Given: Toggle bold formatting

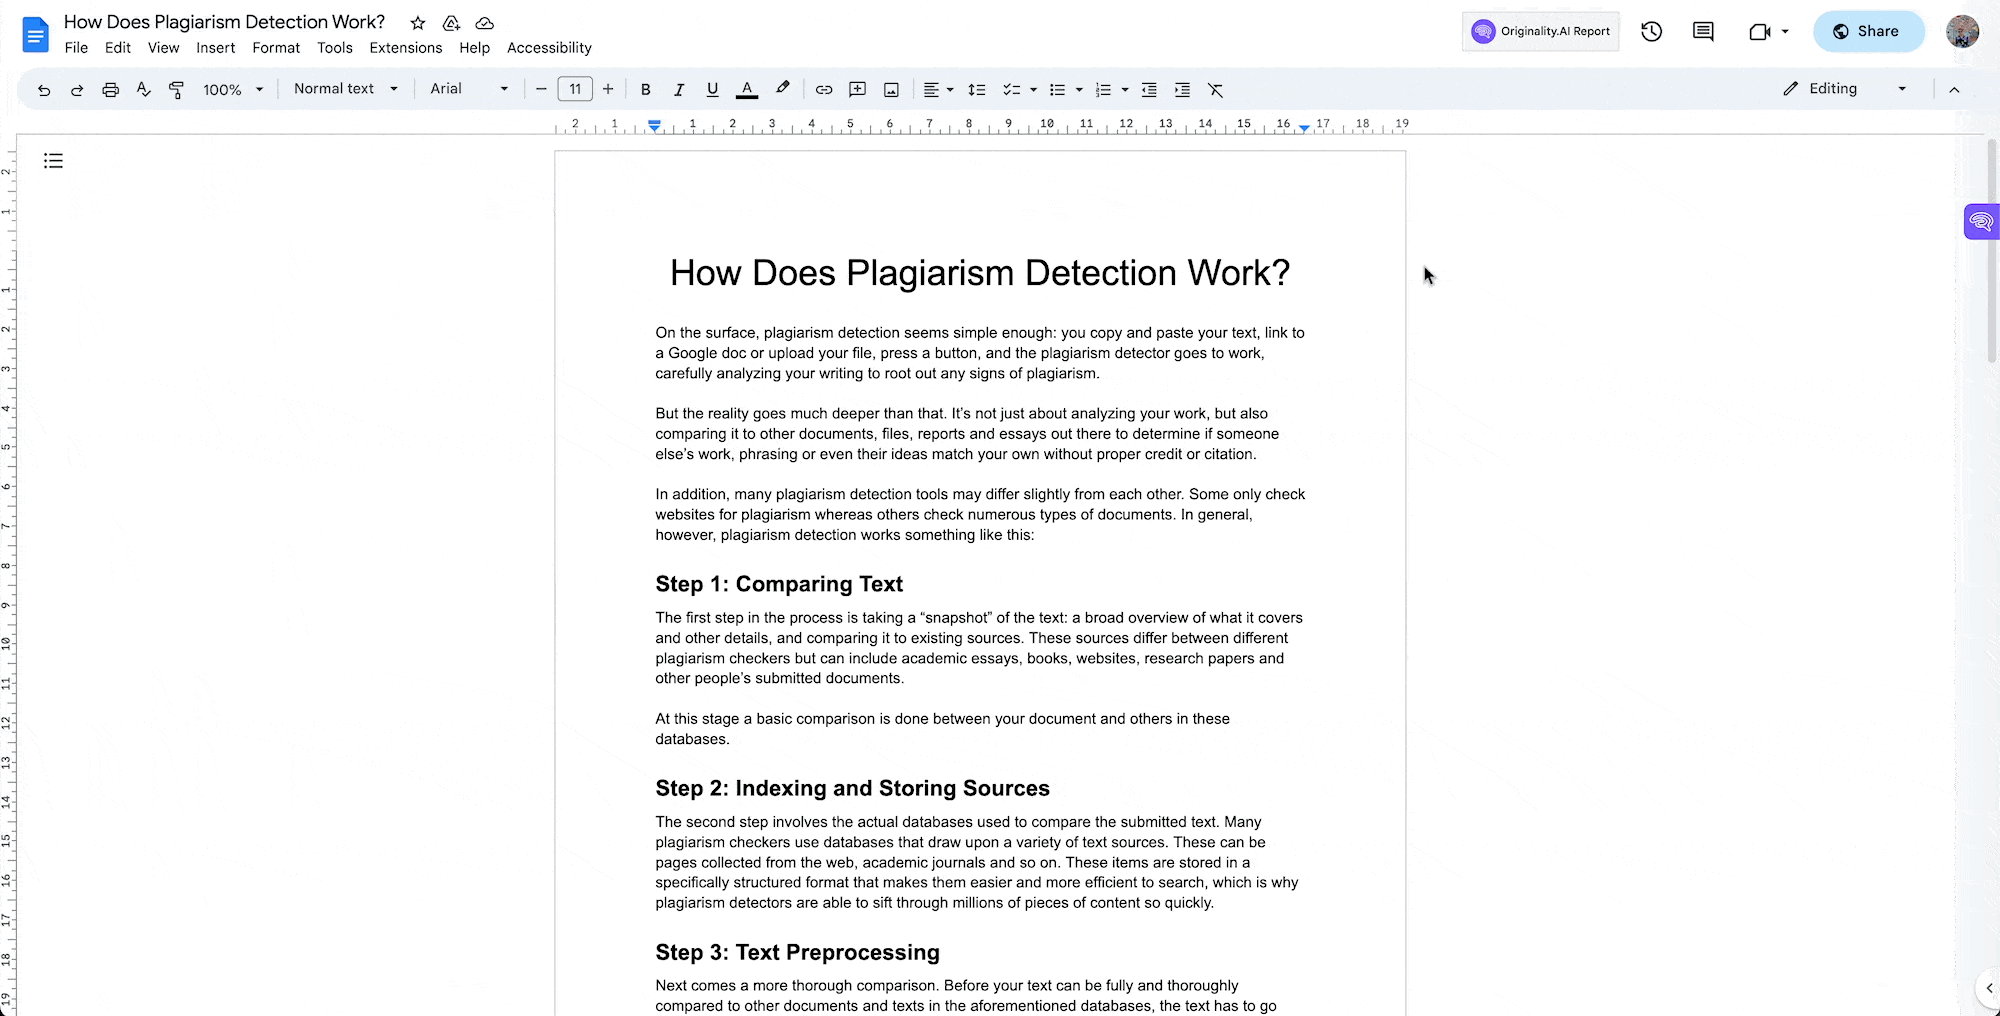Looking at the screenshot, I should pyautogui.click(x=645, y=89).
